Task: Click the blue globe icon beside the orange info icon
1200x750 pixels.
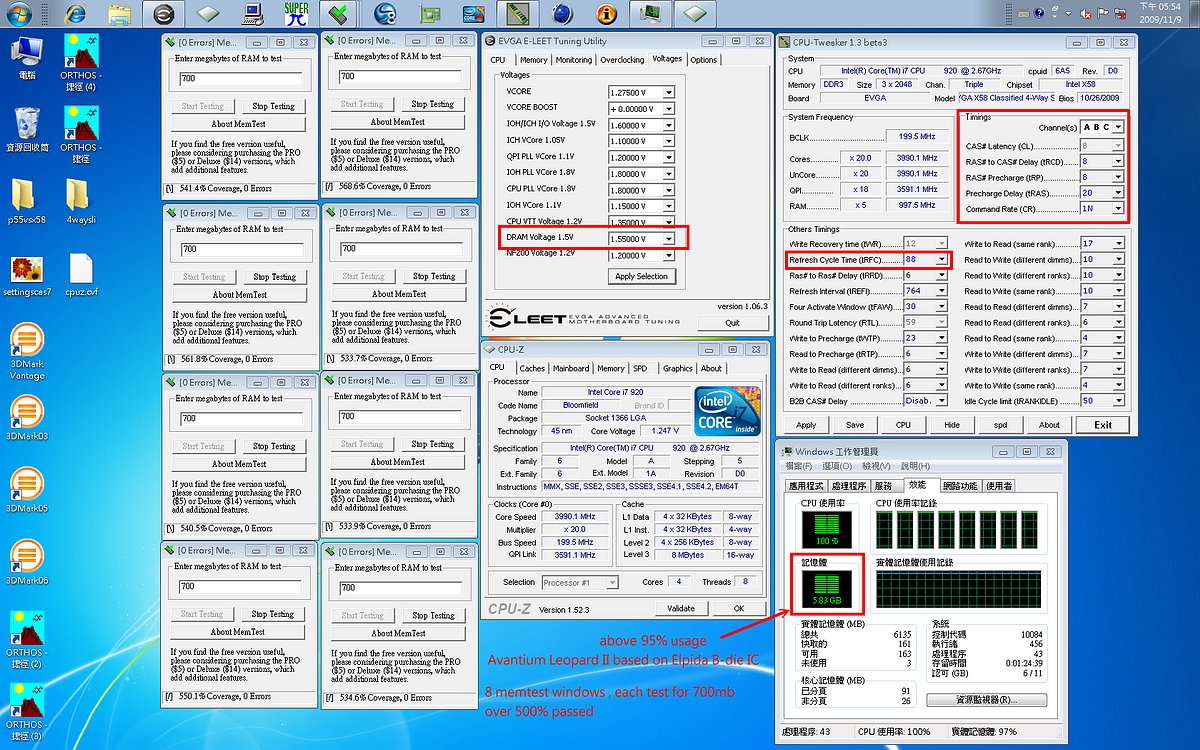Action: coord(562,14)
